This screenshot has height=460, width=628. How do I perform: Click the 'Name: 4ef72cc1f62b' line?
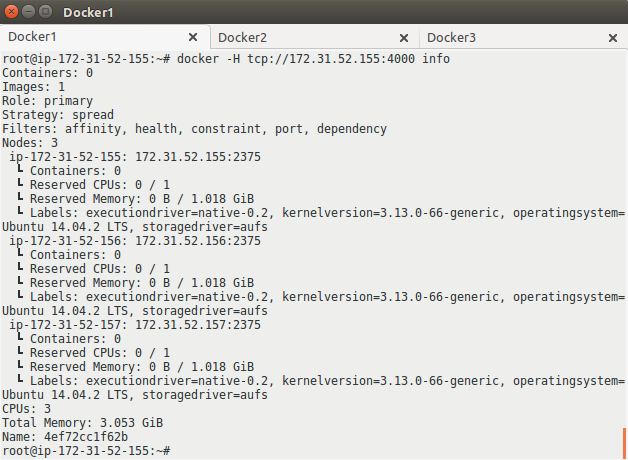tap(65, 437)
